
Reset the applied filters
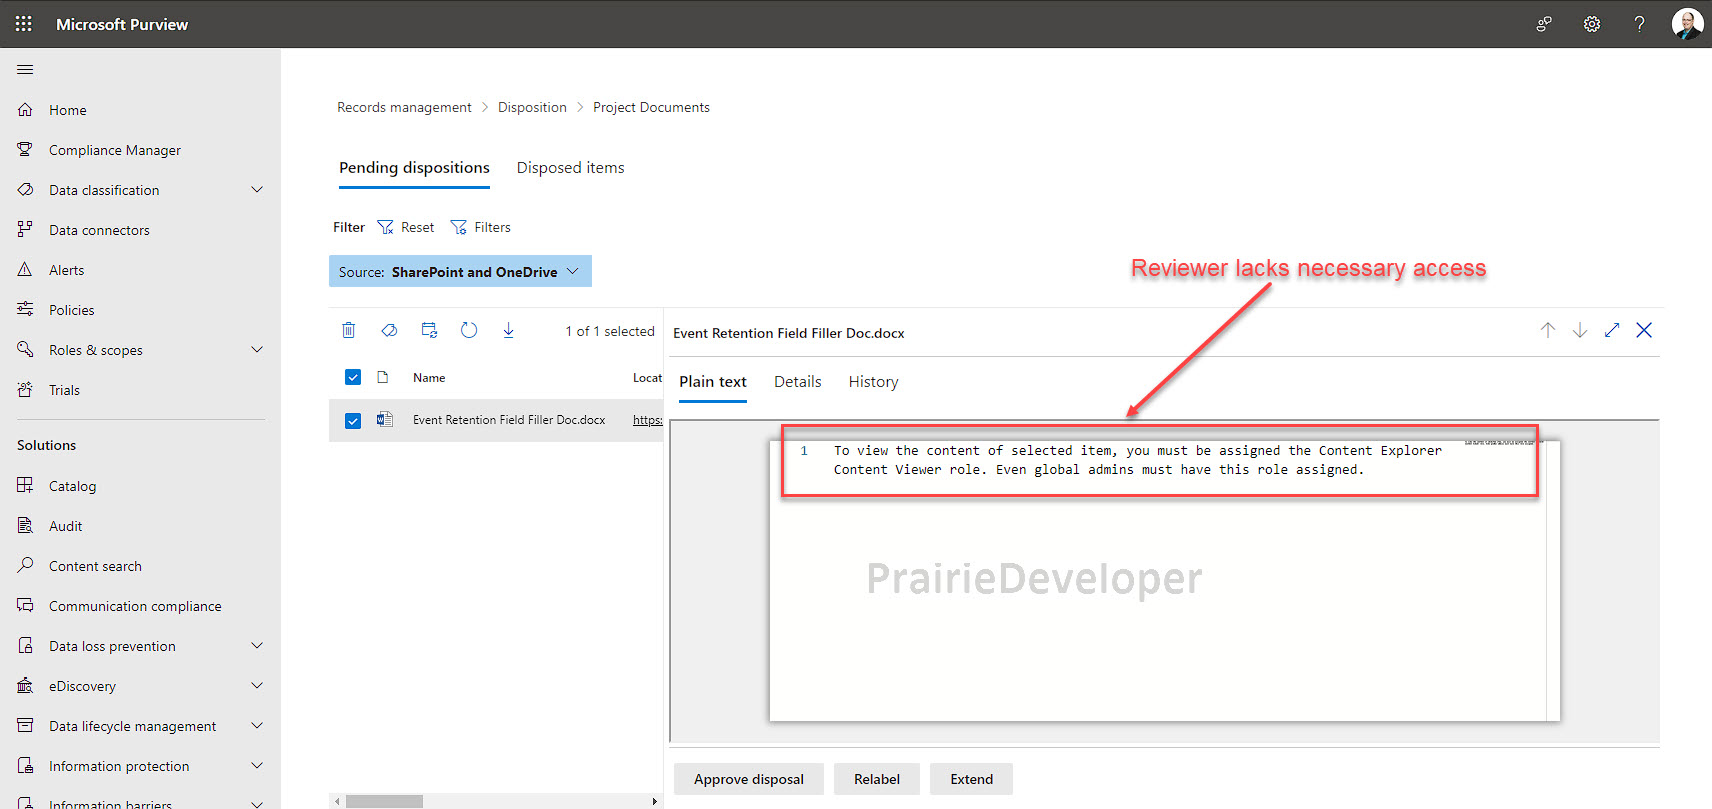click(406, 227)
